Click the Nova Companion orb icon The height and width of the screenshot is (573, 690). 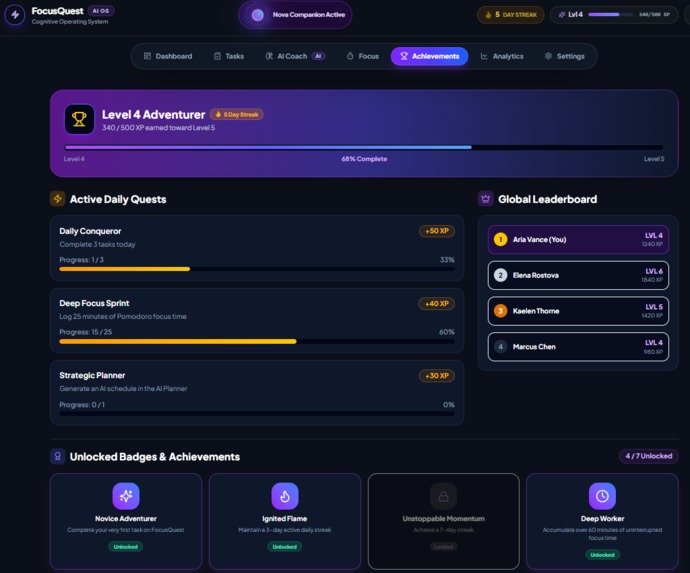[x=257, y=15]
